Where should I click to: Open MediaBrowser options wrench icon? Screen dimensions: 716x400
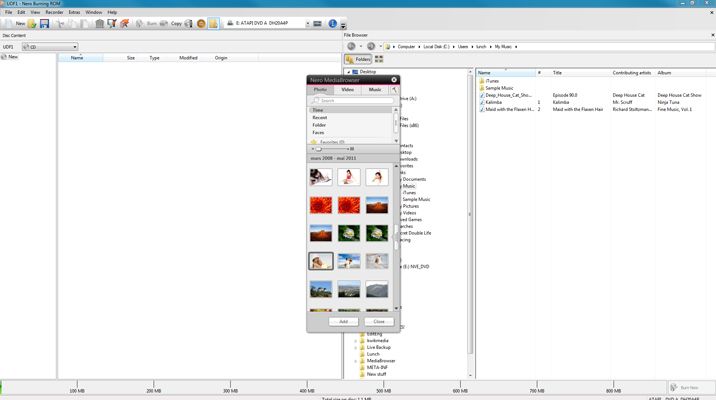click(394, 89)
